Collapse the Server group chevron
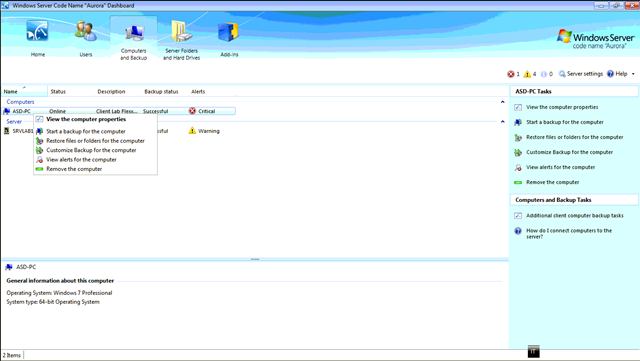This screenshot has width=640, height=361. point(502,121)
